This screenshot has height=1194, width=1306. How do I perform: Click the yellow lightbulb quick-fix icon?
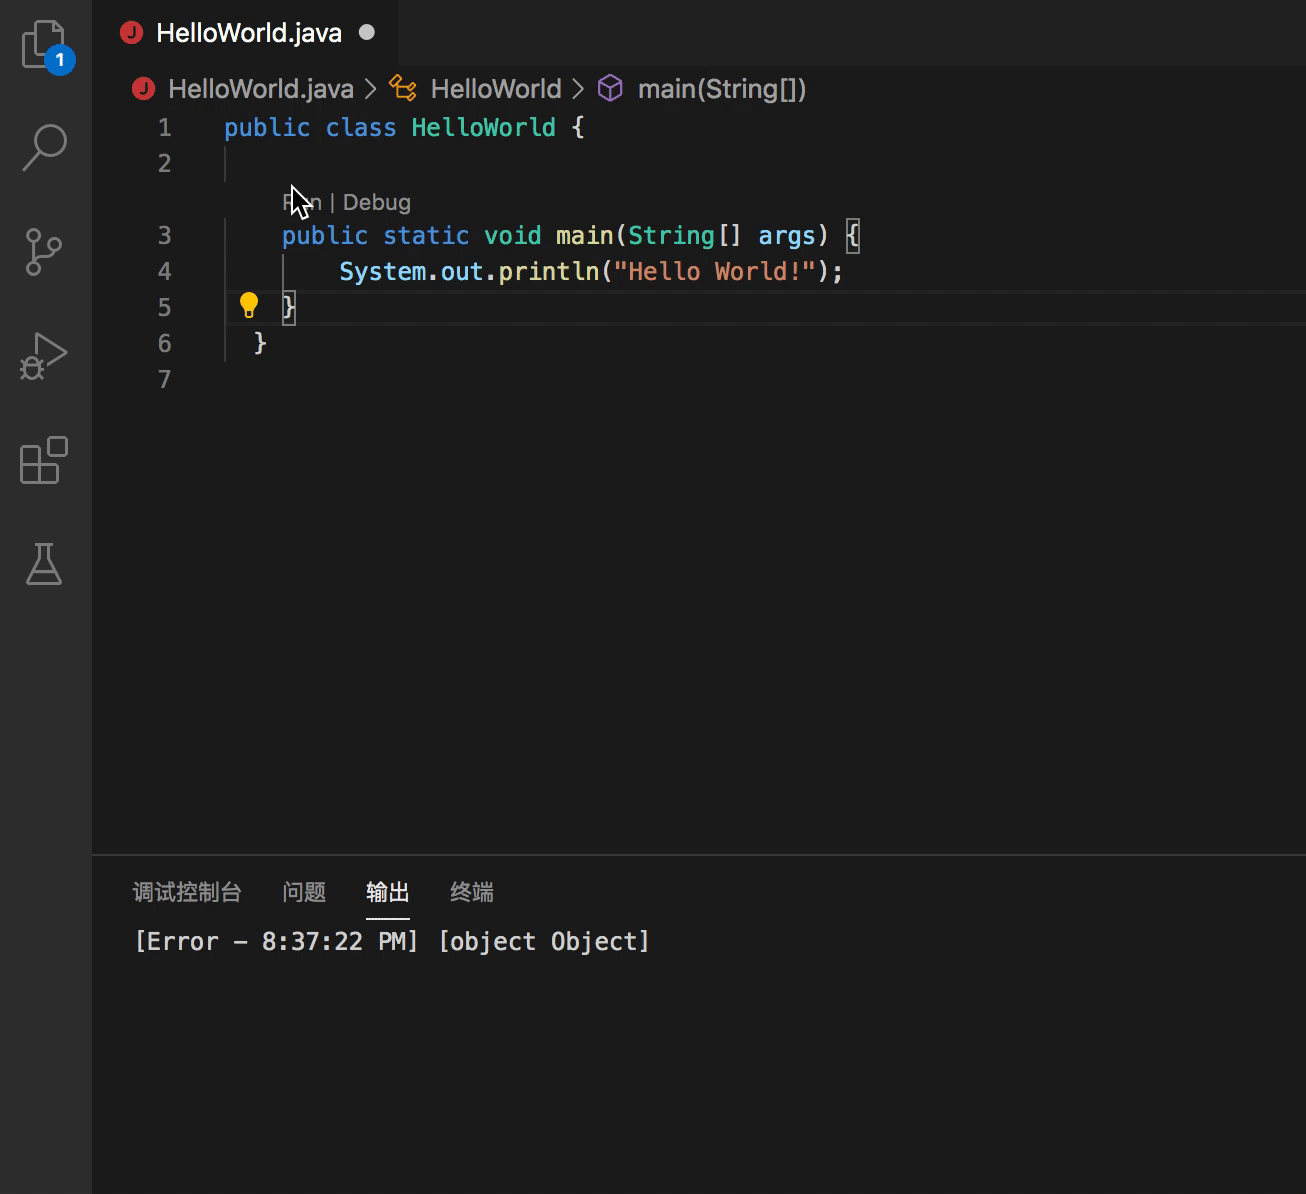point(249,305)
